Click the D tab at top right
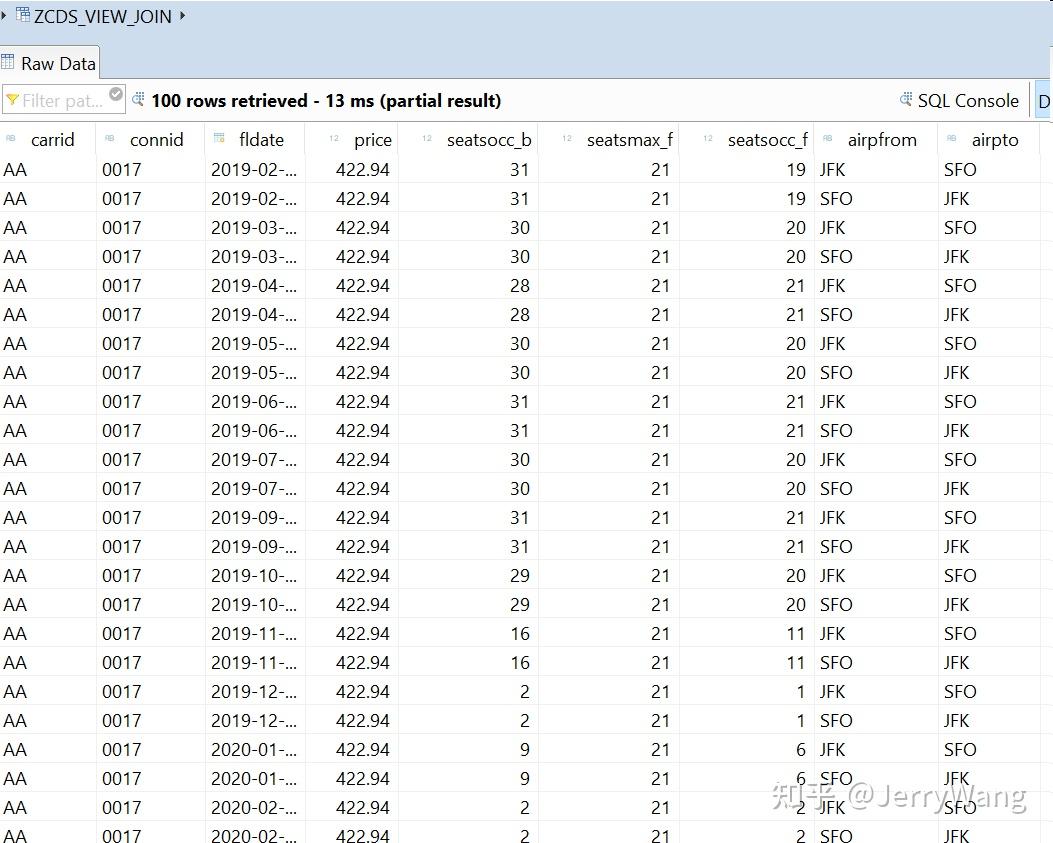 click(x=1044, y=100)
